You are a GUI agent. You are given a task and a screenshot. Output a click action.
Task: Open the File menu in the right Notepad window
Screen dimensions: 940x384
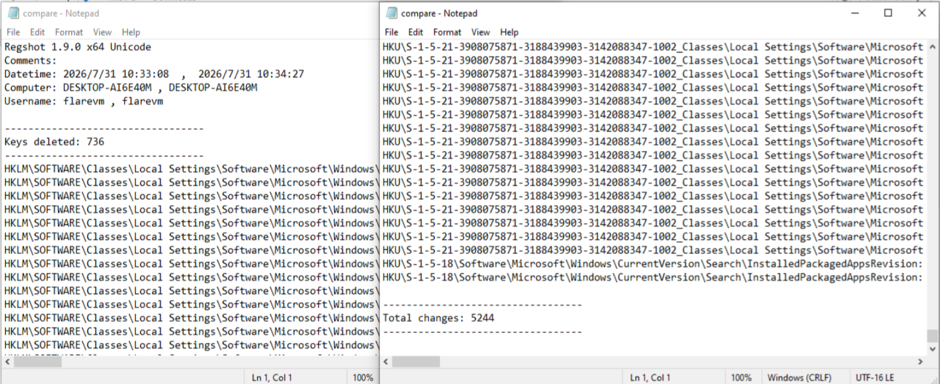(x=391, y=32)
